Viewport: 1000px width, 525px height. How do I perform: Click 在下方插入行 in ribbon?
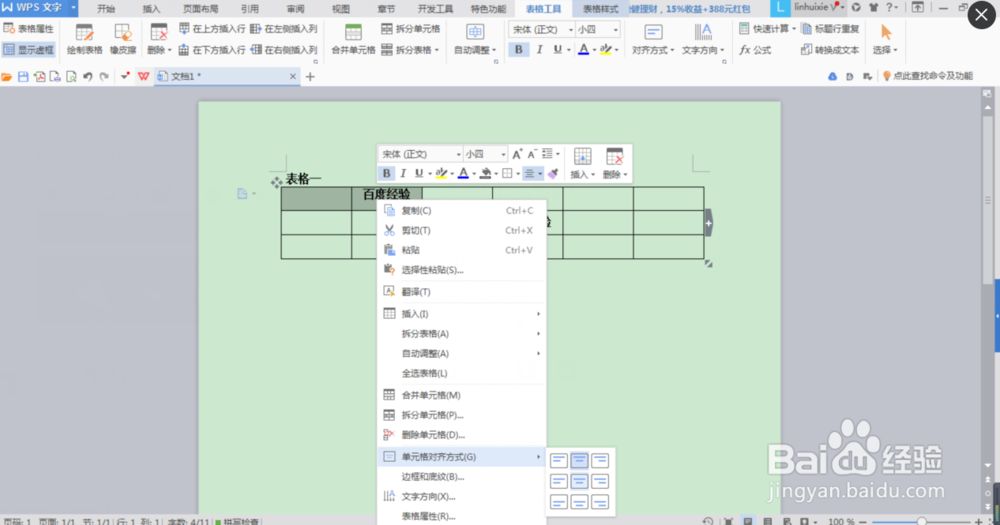[212, 49]
